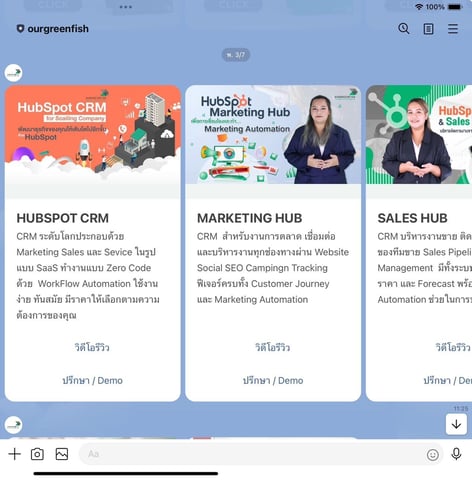Tap the plus attachment icon

(x=14, y=454)
